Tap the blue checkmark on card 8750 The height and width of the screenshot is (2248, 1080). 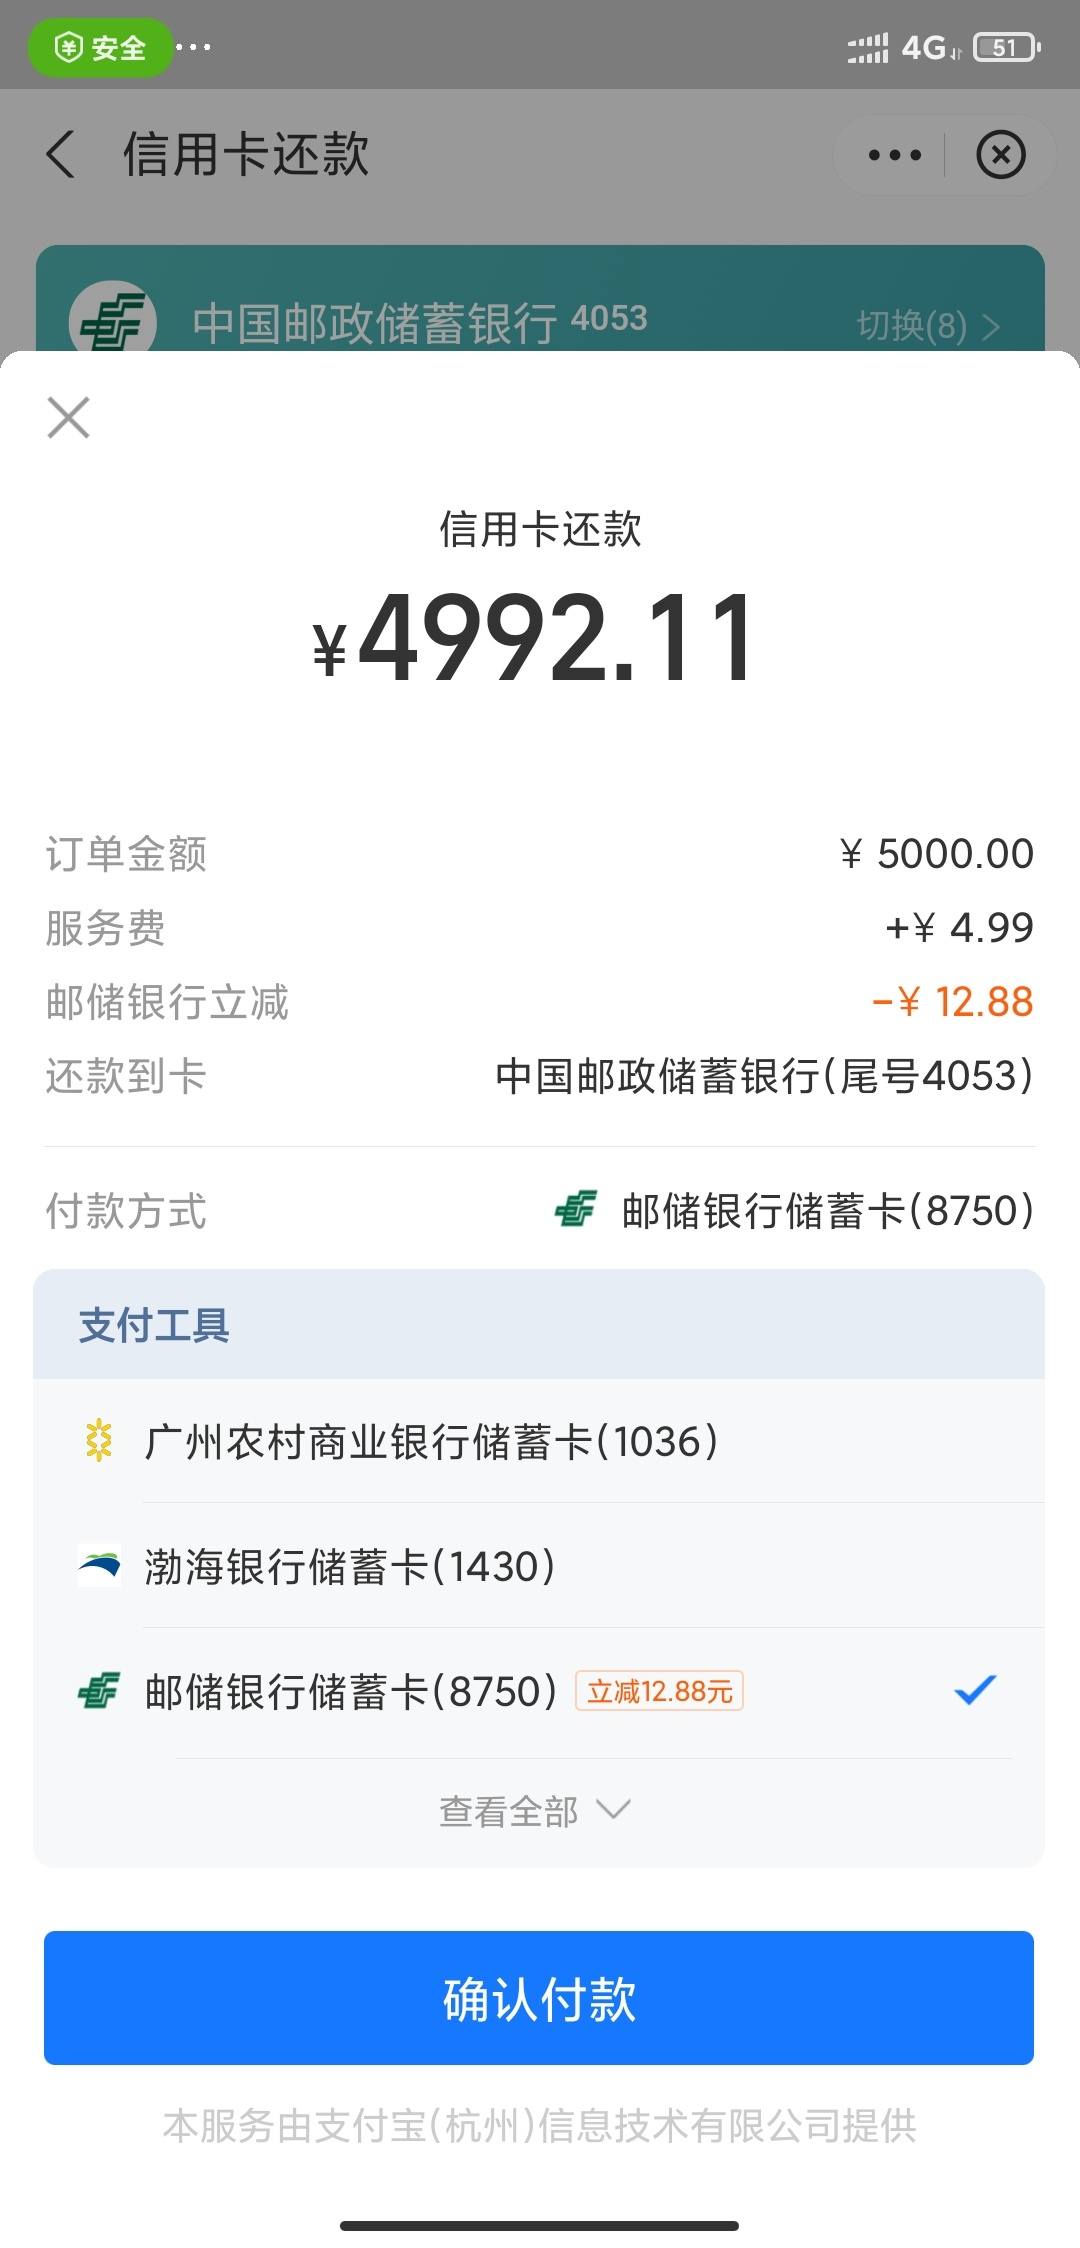pos(975,1689)
